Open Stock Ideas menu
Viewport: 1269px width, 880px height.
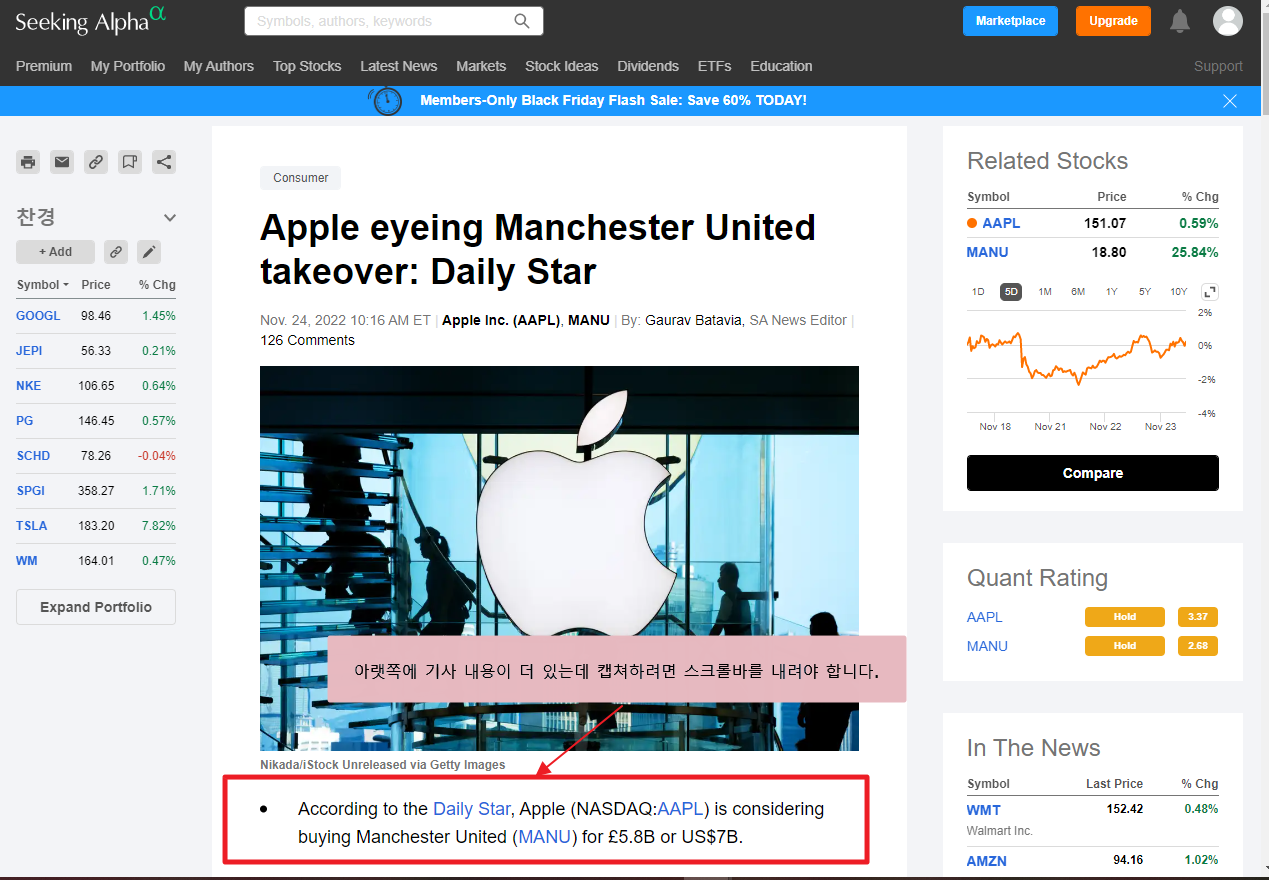pyautogui.click(x=562, y=66)
